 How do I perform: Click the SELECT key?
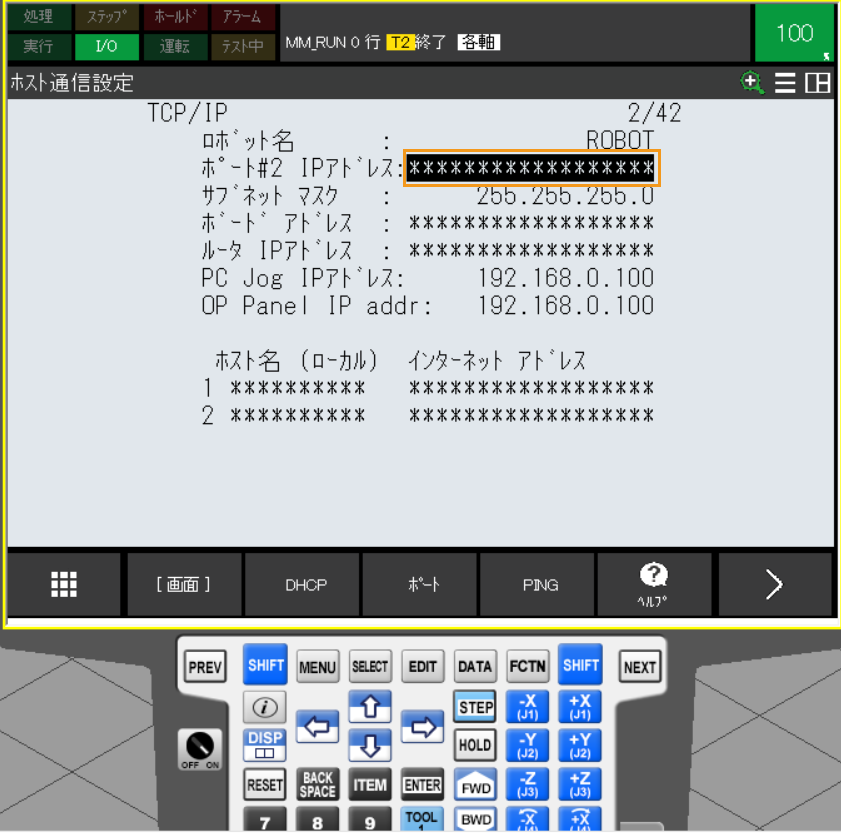tap(370, 667)
